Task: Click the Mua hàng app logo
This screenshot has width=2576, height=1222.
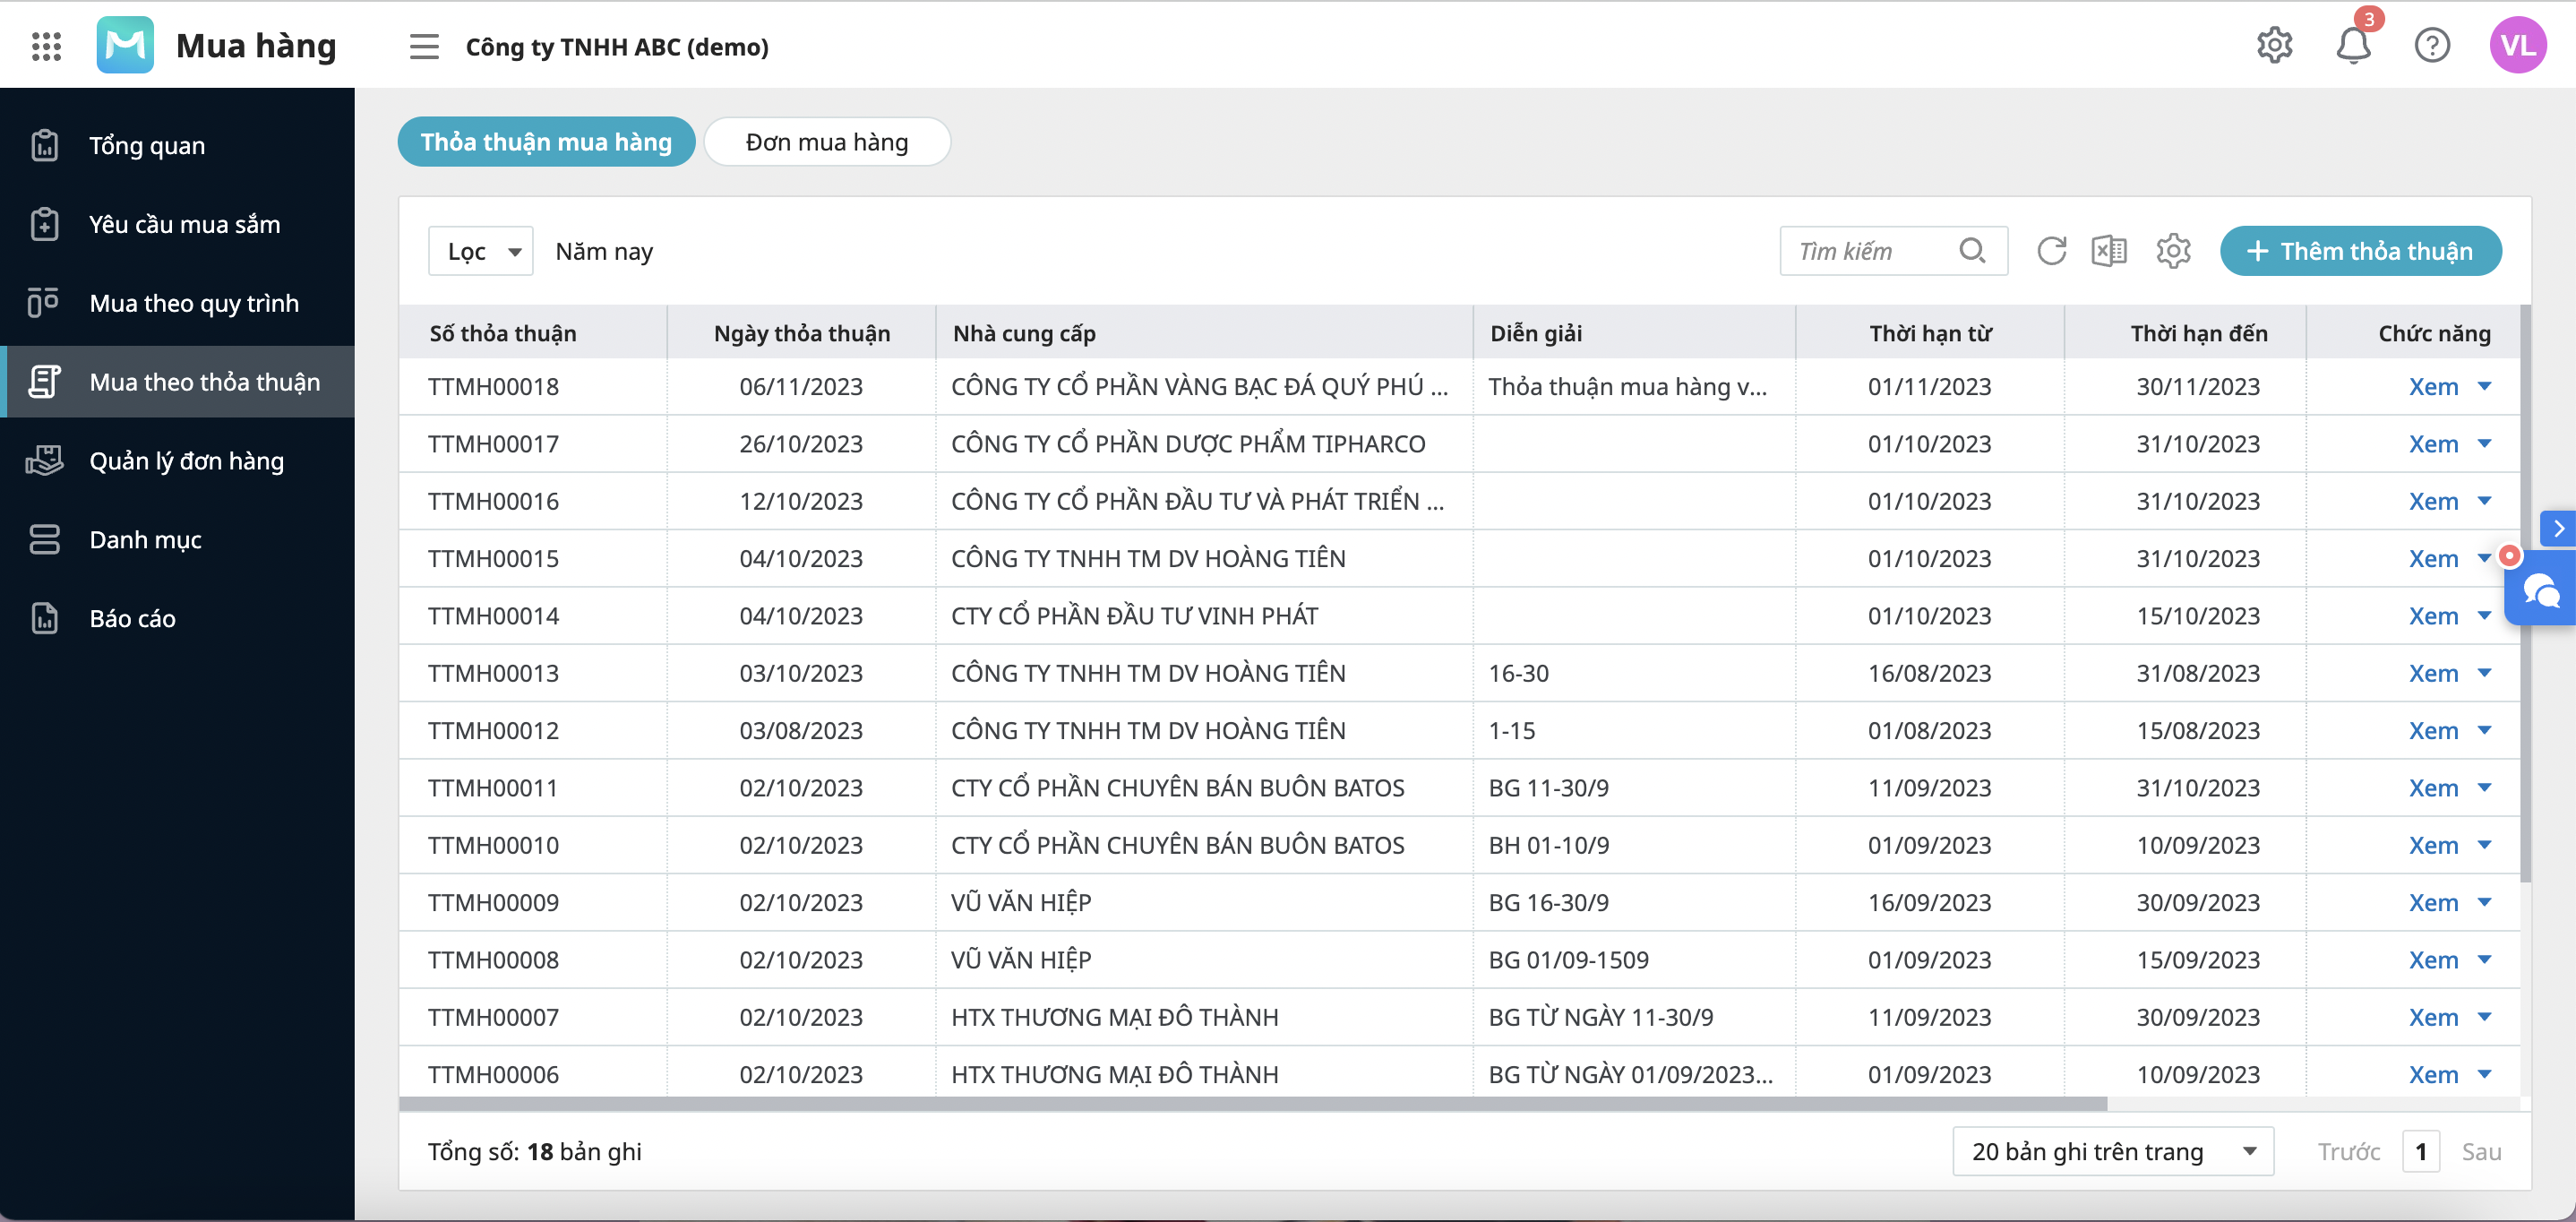Action: (125, 45)
